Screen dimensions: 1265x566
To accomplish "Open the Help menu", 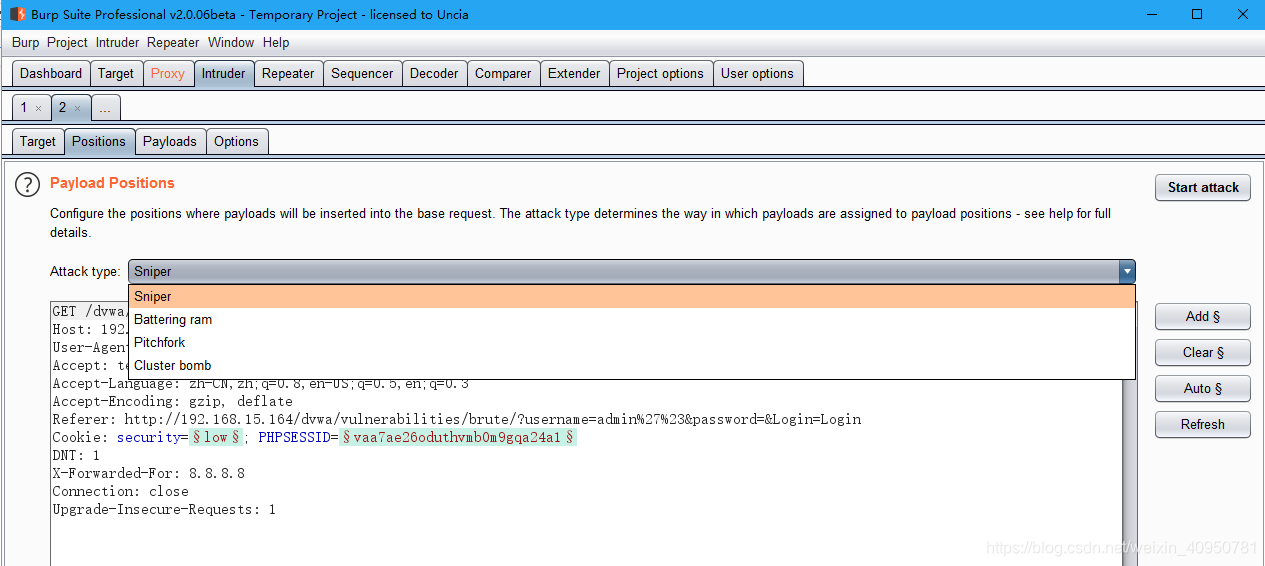I will pyautogui.click(x=276, y=42).
